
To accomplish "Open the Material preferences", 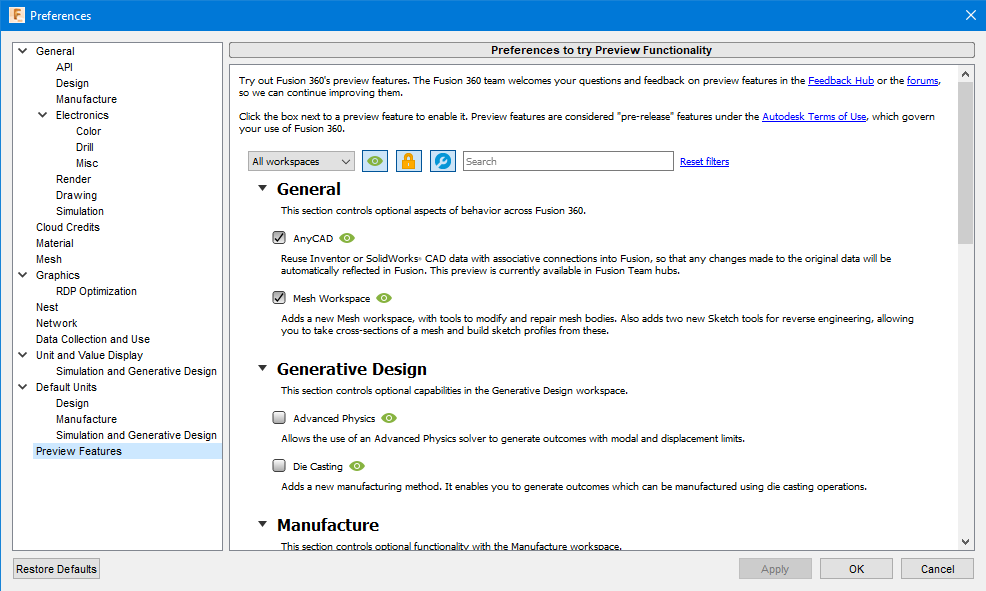I will click(55, 243).
